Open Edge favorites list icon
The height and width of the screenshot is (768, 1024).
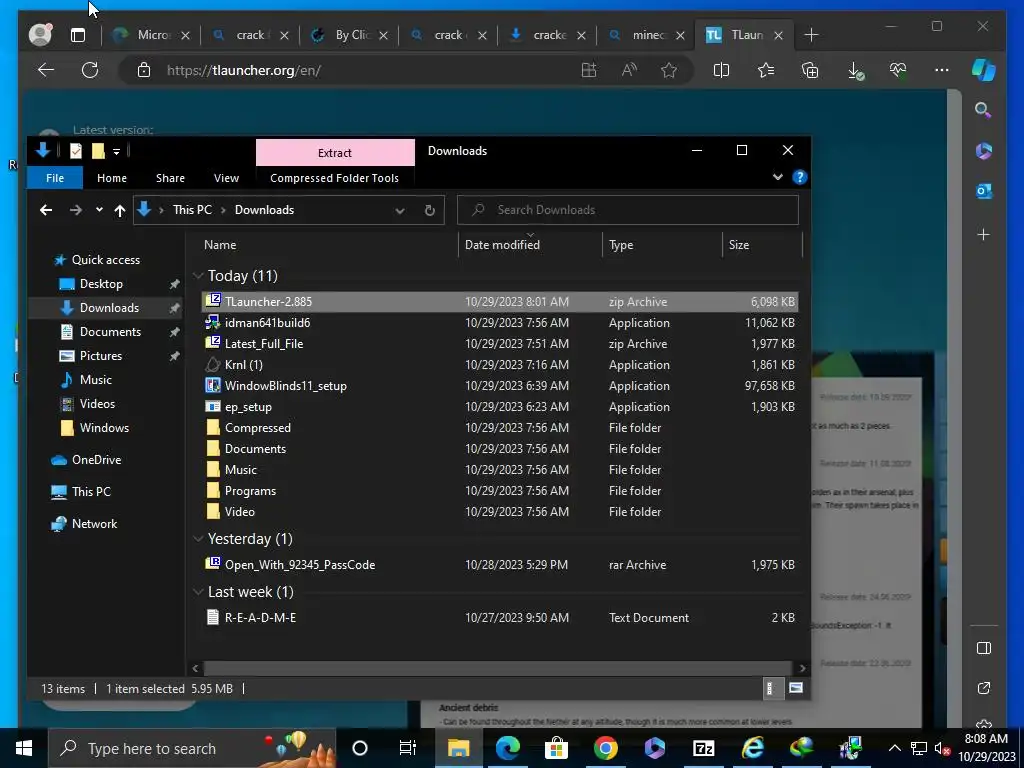click(765, 70)
